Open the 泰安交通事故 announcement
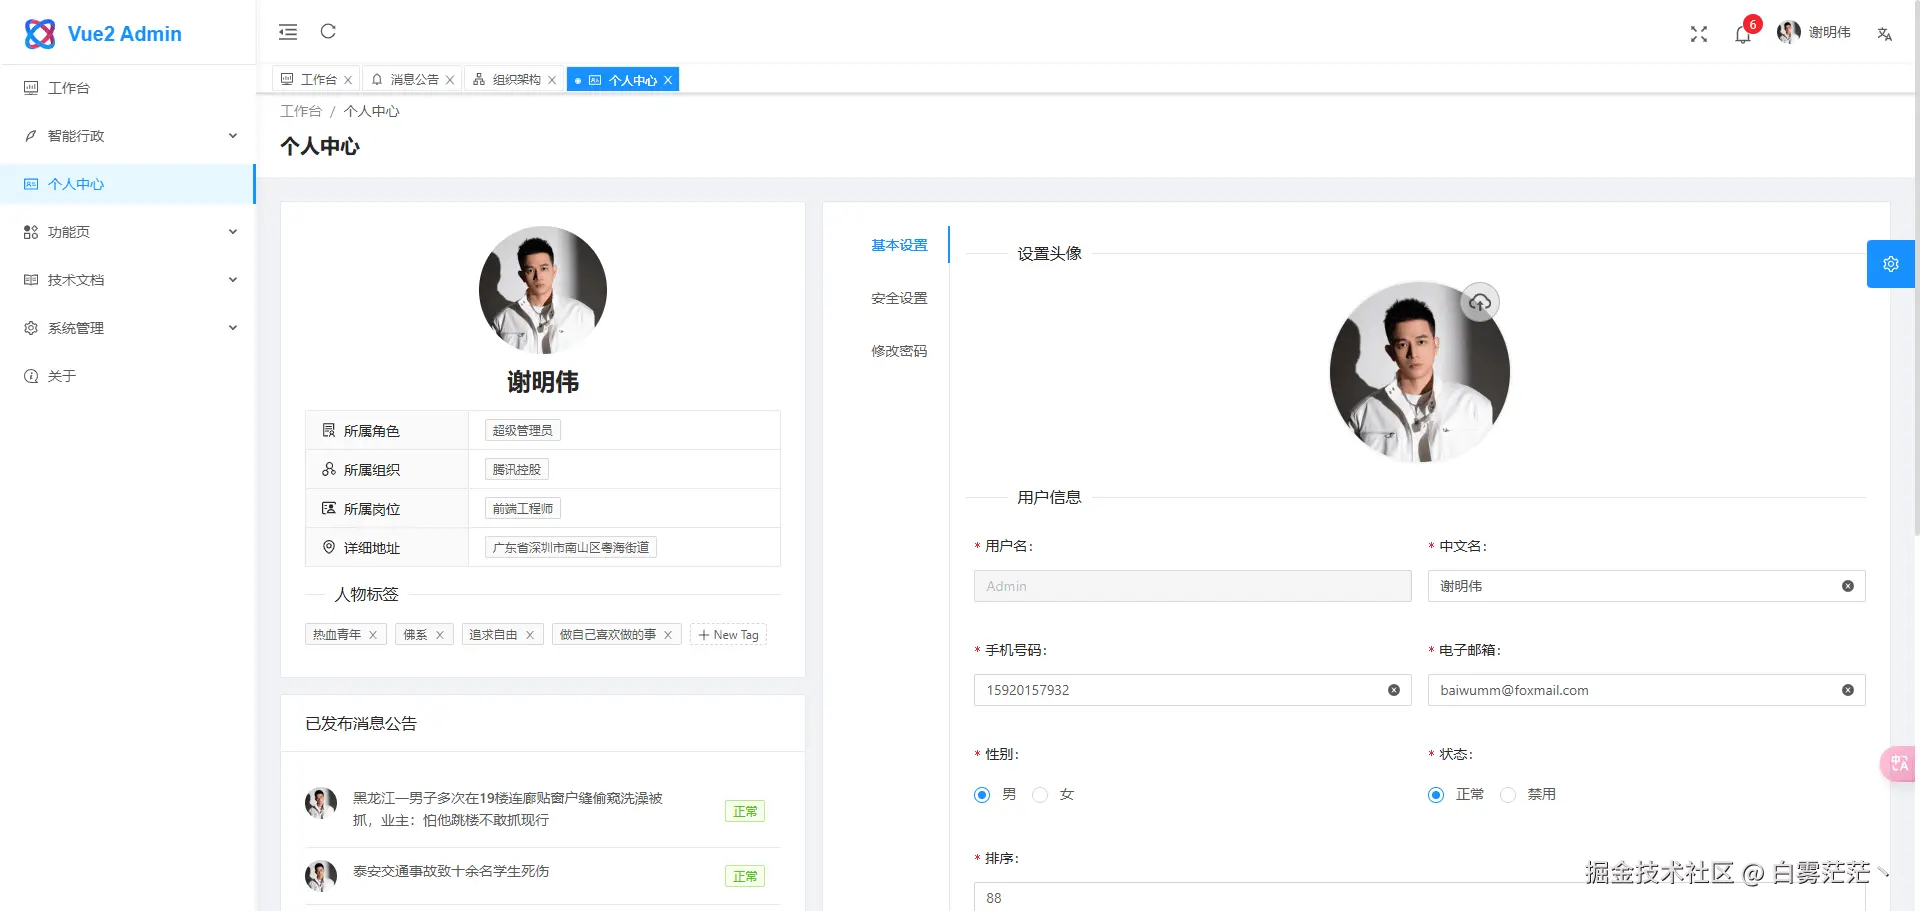Screen dimensions: 1920x911 [451, 871]
